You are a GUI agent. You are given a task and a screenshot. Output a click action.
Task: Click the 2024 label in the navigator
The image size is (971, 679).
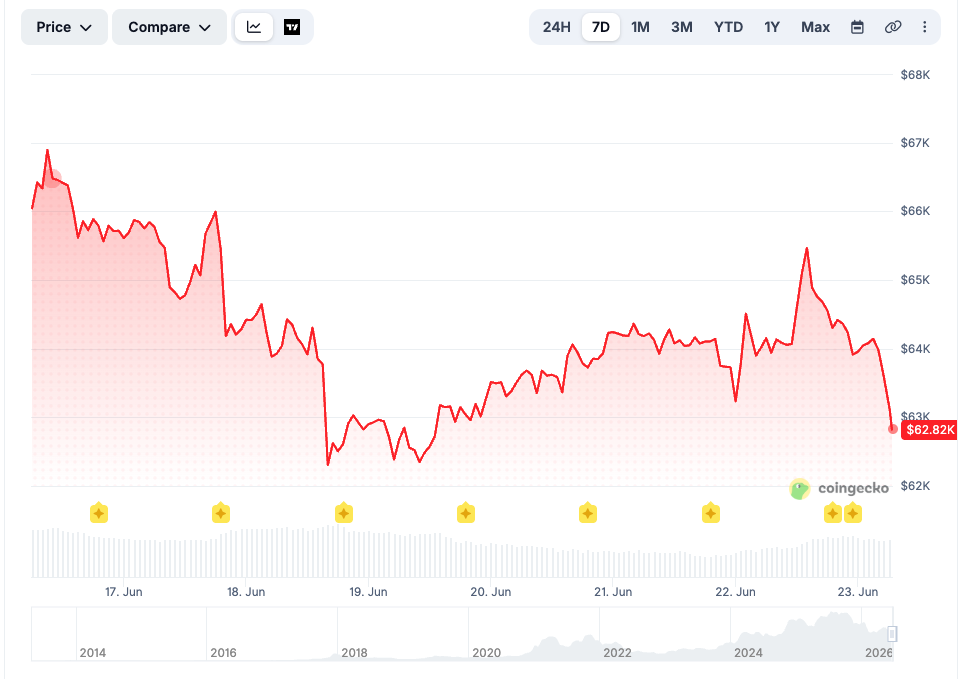click(x=748, y=653)
